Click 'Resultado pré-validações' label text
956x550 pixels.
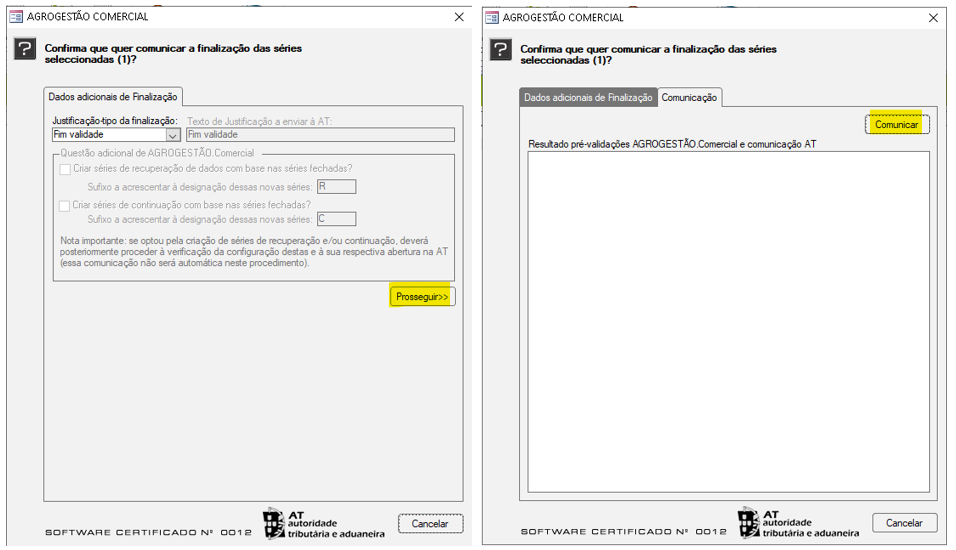672,145
